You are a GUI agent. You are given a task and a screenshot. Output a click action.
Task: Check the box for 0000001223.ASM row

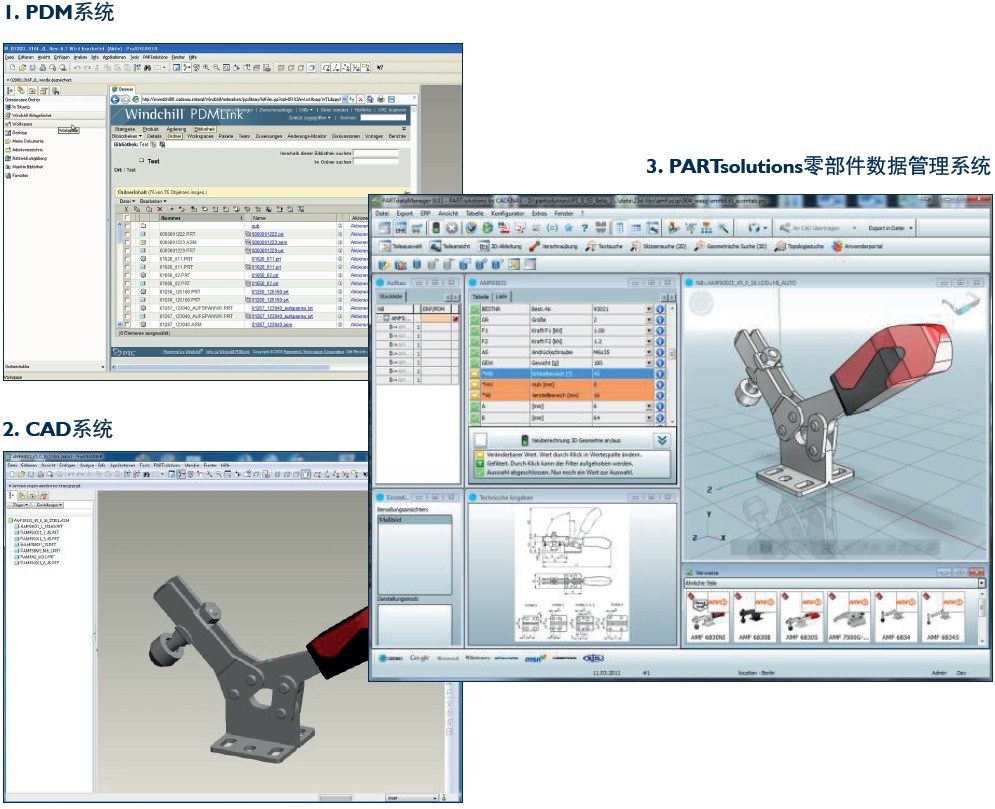point(127,242)
